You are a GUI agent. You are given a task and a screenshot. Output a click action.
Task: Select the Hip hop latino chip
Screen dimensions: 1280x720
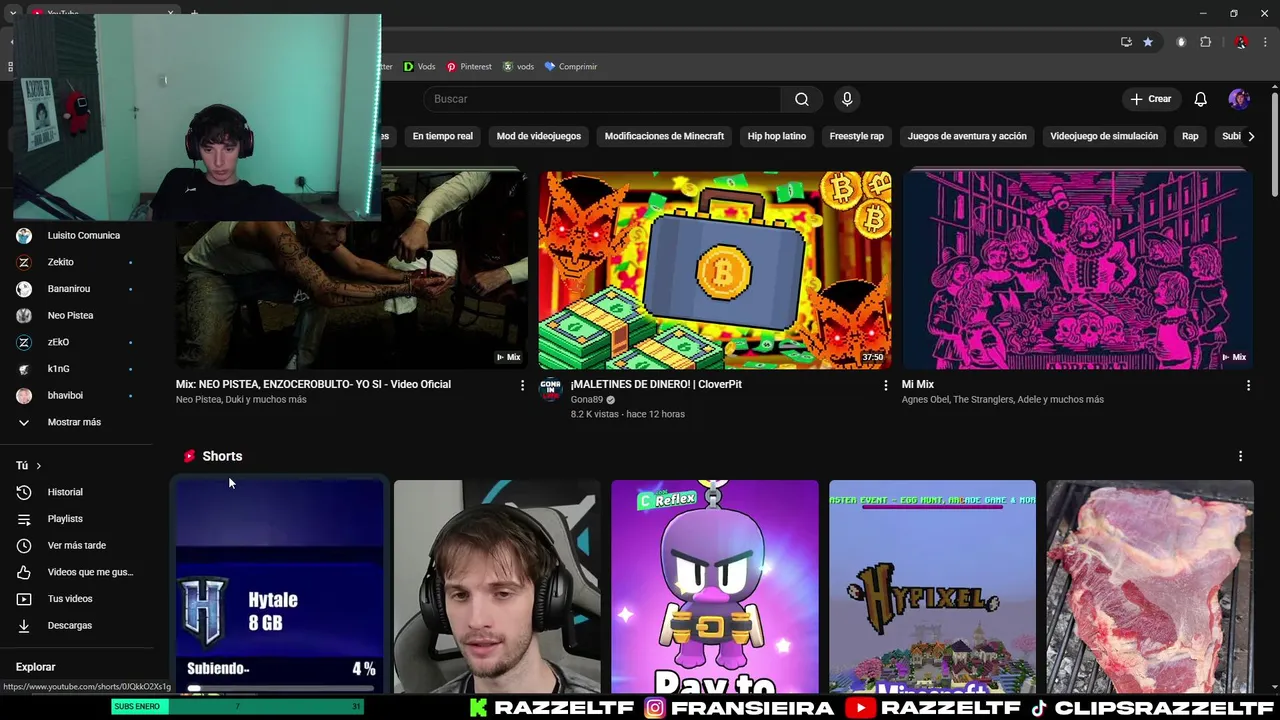(x=776, y=136)
